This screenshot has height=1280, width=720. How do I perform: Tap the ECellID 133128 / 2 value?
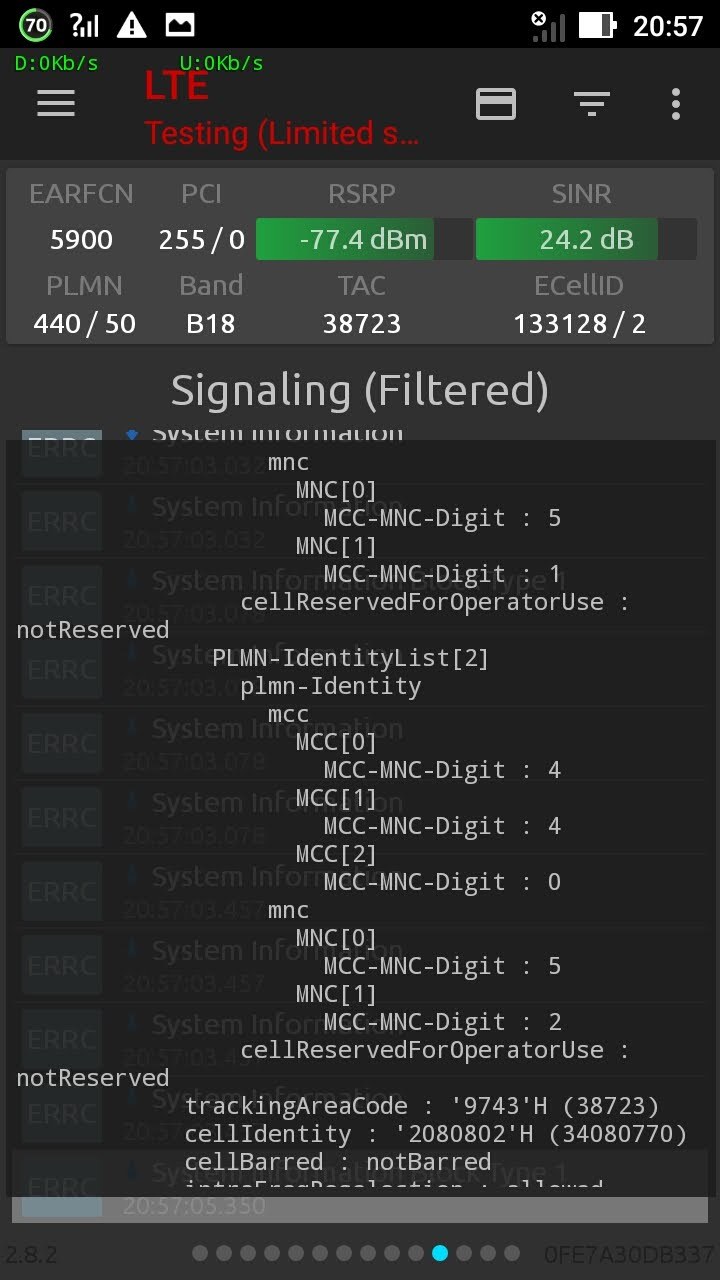[x=579, y=324]
